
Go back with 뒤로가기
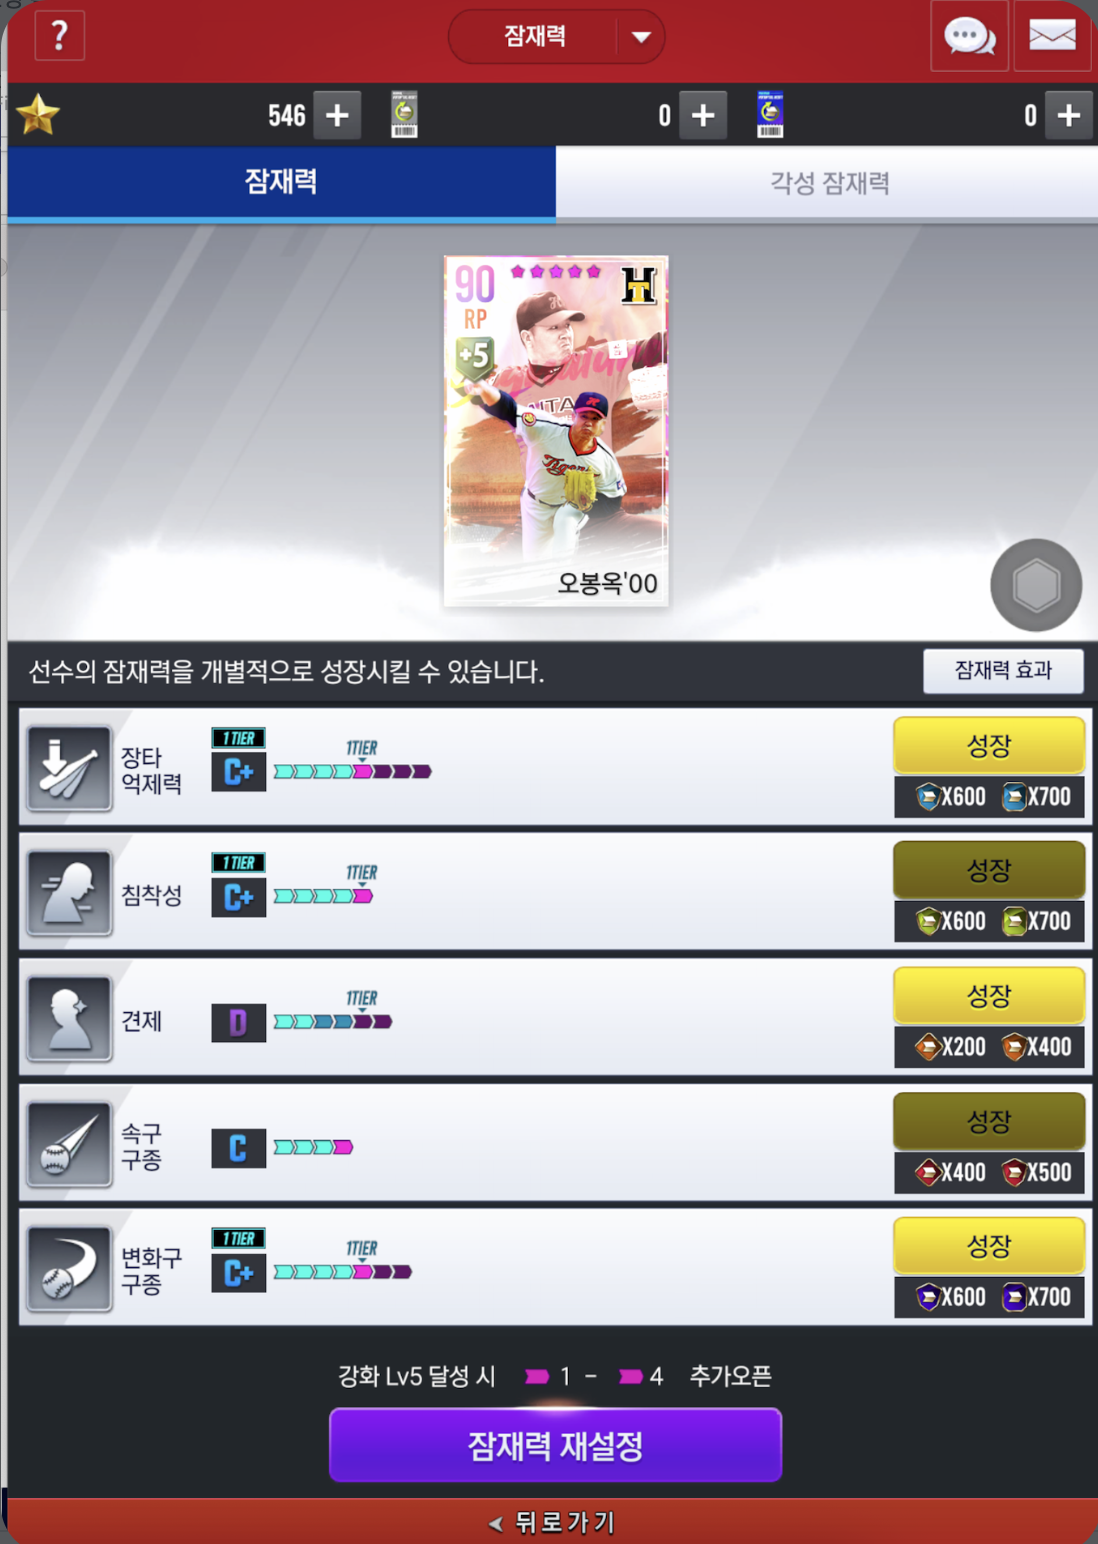(553, 1522)
